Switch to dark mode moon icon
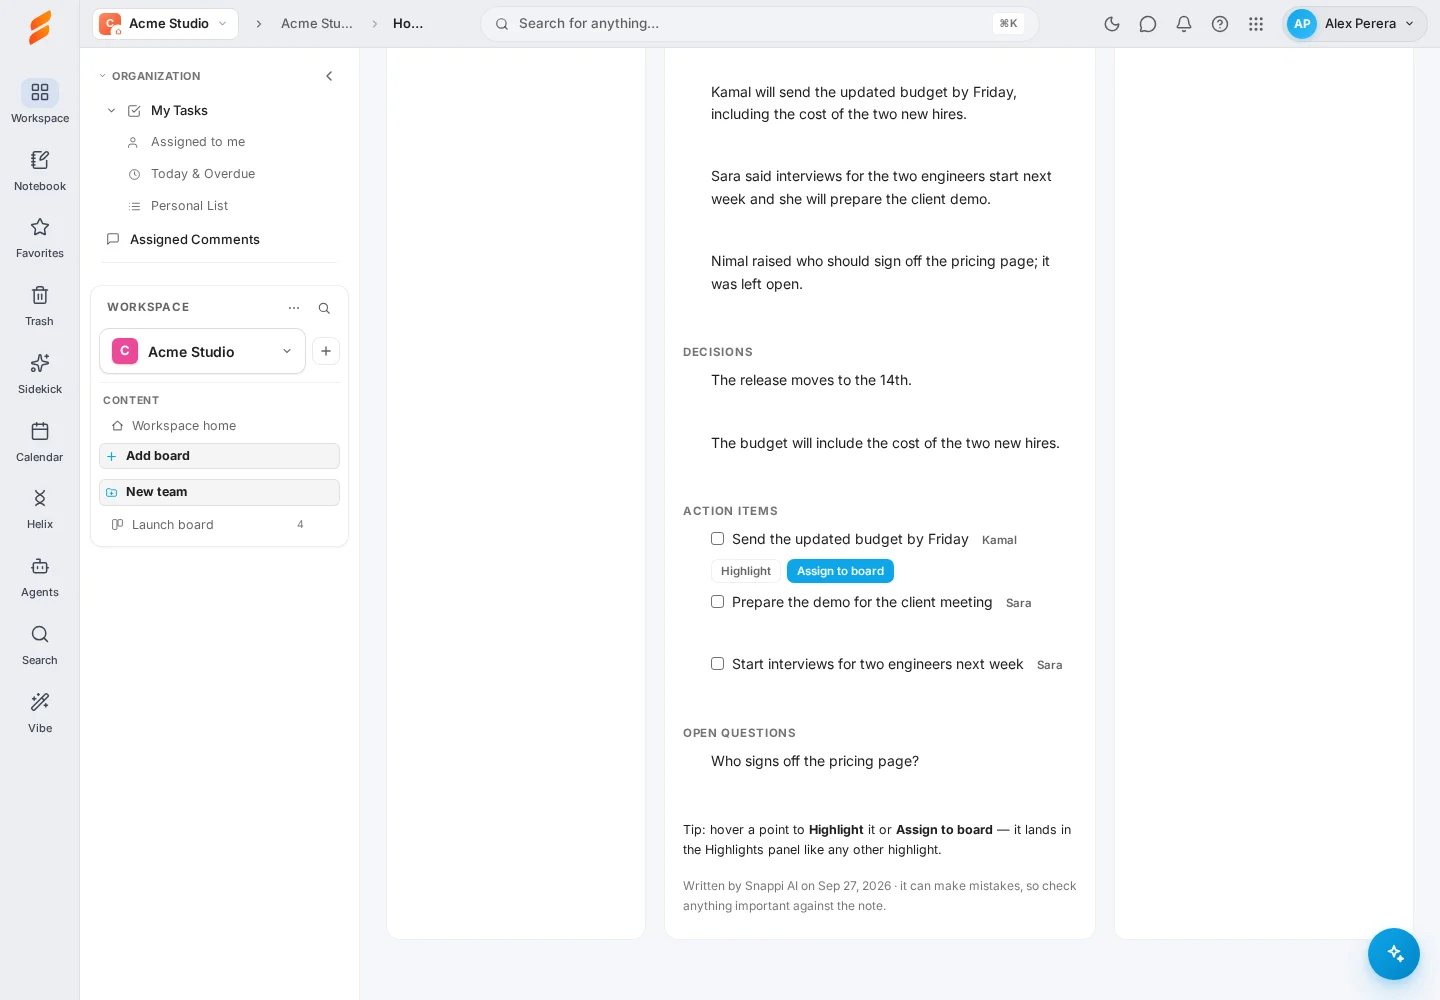 [1112, 24]
